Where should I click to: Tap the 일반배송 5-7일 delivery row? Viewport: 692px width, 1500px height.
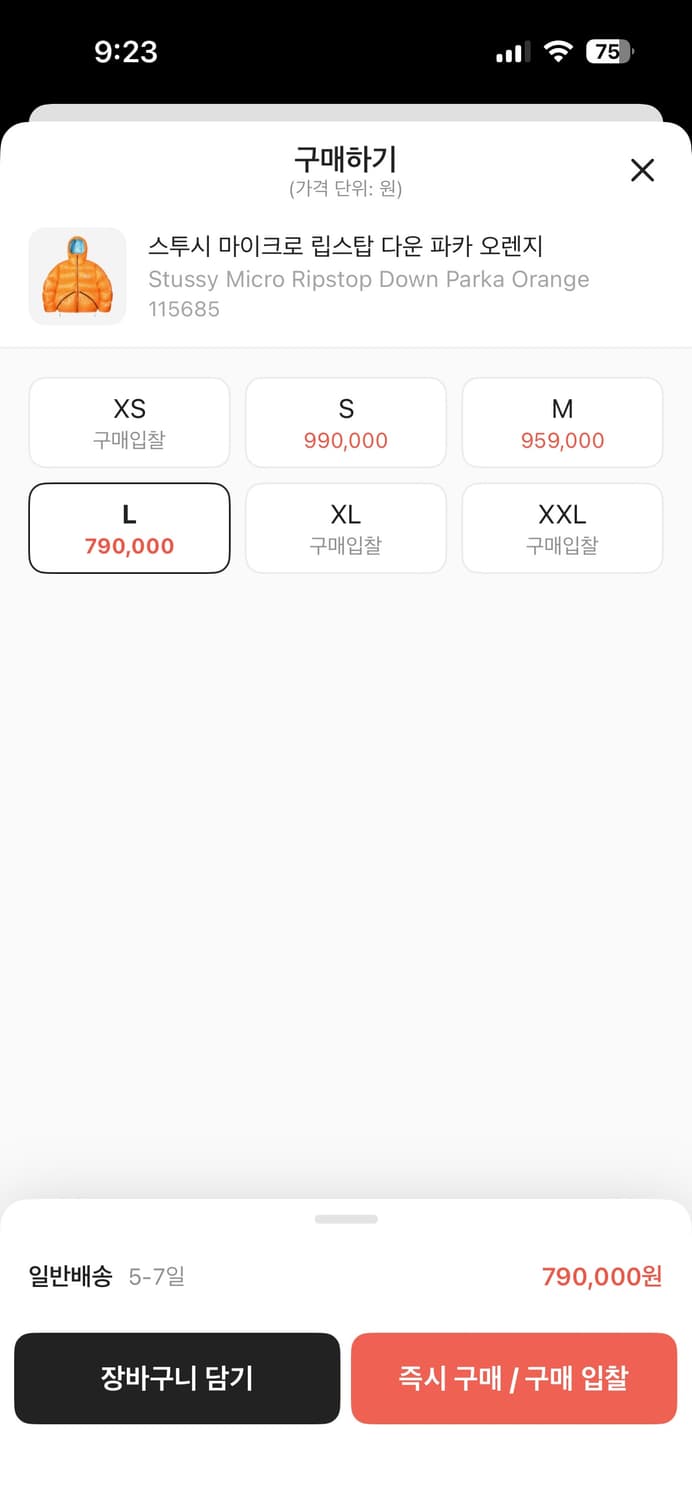pyautogui.click(x=107, y=1276)
